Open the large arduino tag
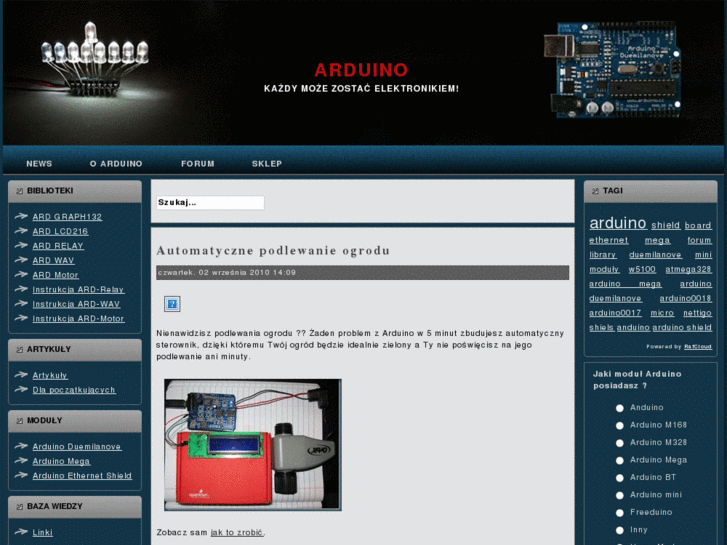The height and width of the screenshot is (545, 727). coord(618,223)
